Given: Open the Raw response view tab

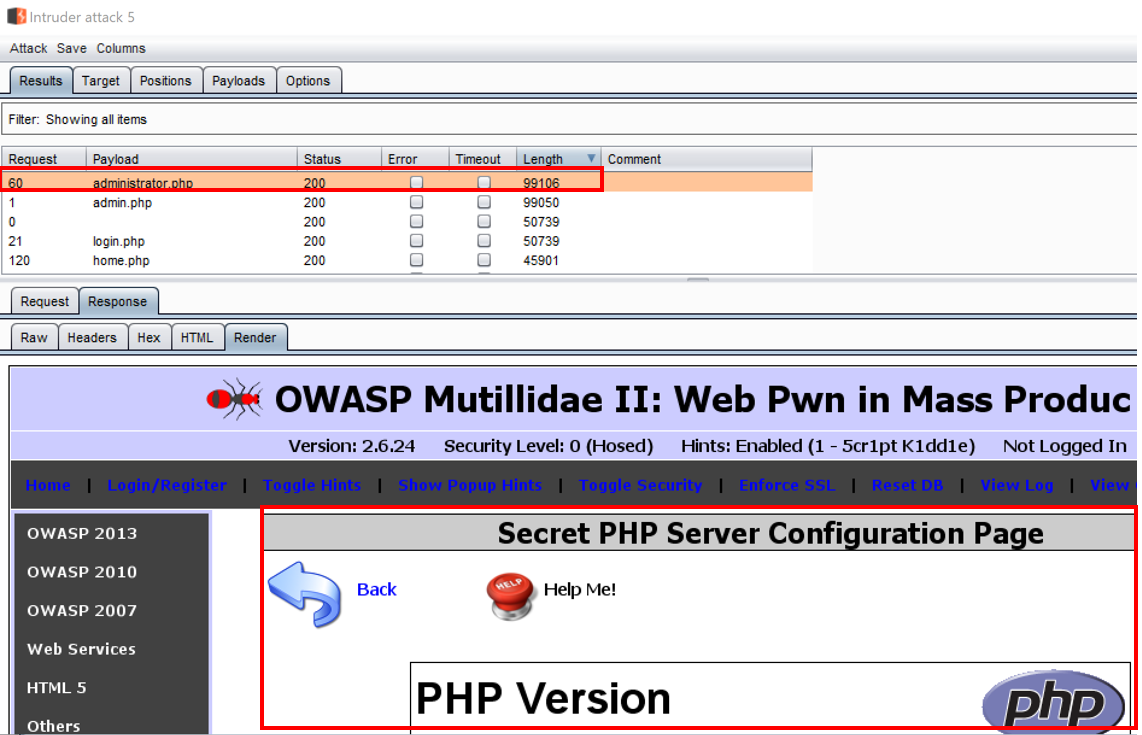Looking at the screenshot, I should (x=34, y=338).
